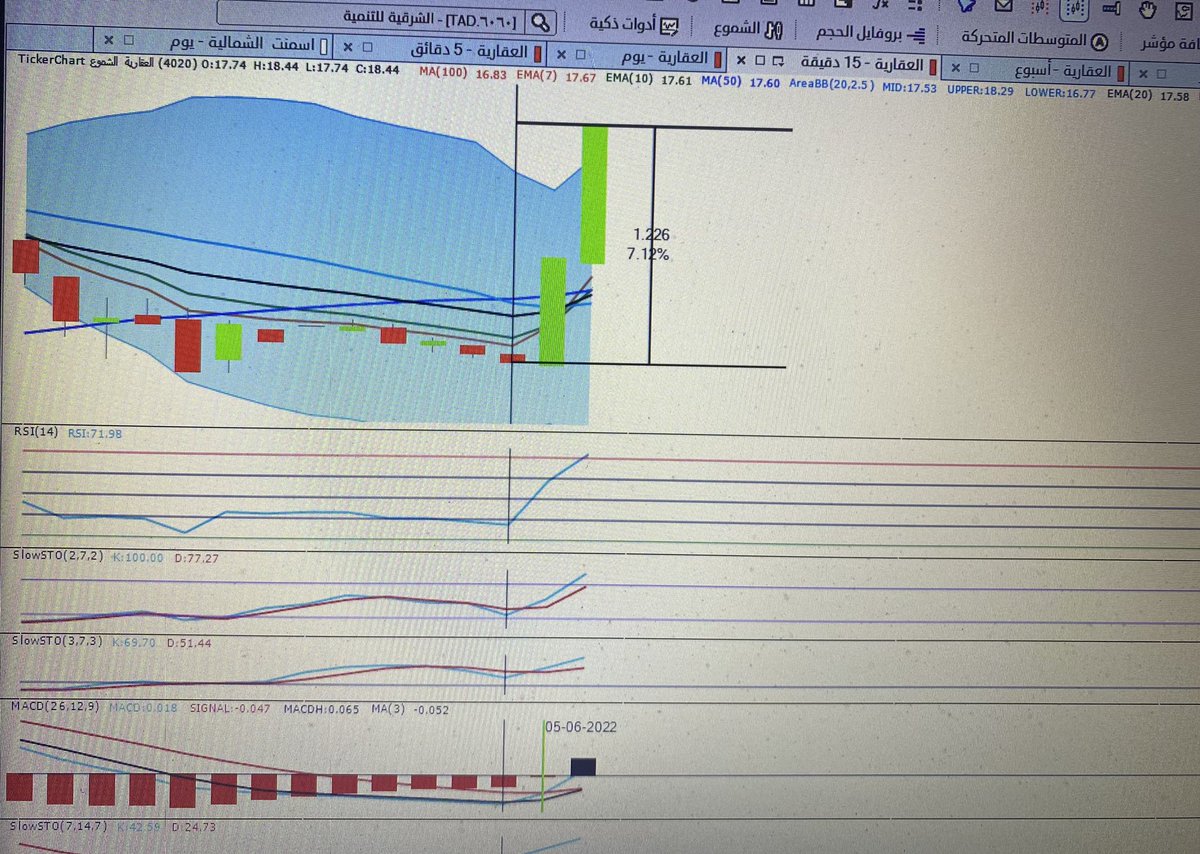Select the hand pan tool
The height and width of the screenshot is (854, 1200).
pos(1149,9)
